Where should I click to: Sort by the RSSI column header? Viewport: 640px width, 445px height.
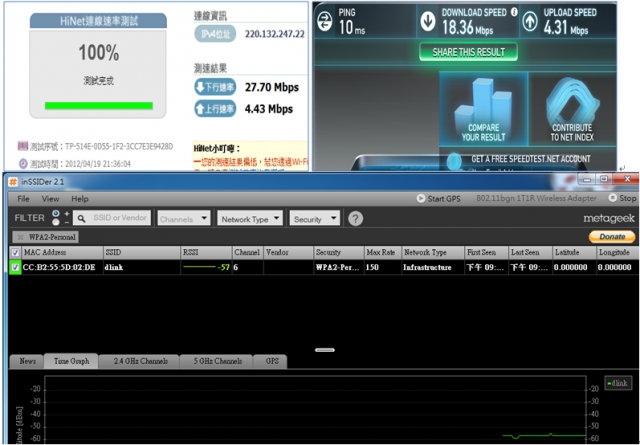[206, 252]
